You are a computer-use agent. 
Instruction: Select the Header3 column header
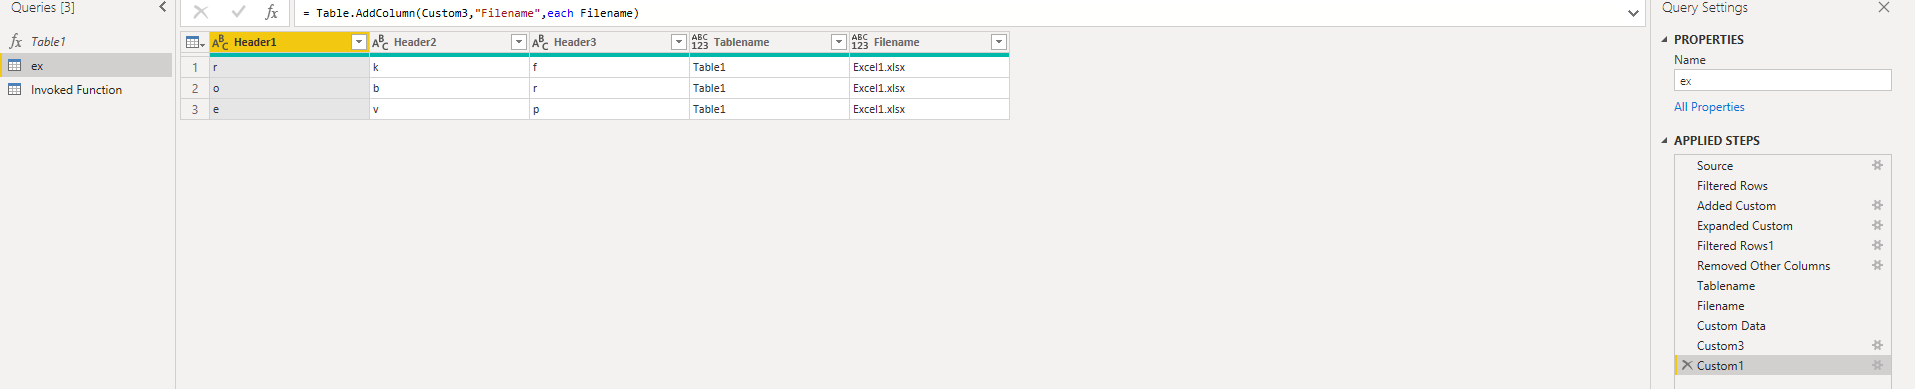[609, 42]
